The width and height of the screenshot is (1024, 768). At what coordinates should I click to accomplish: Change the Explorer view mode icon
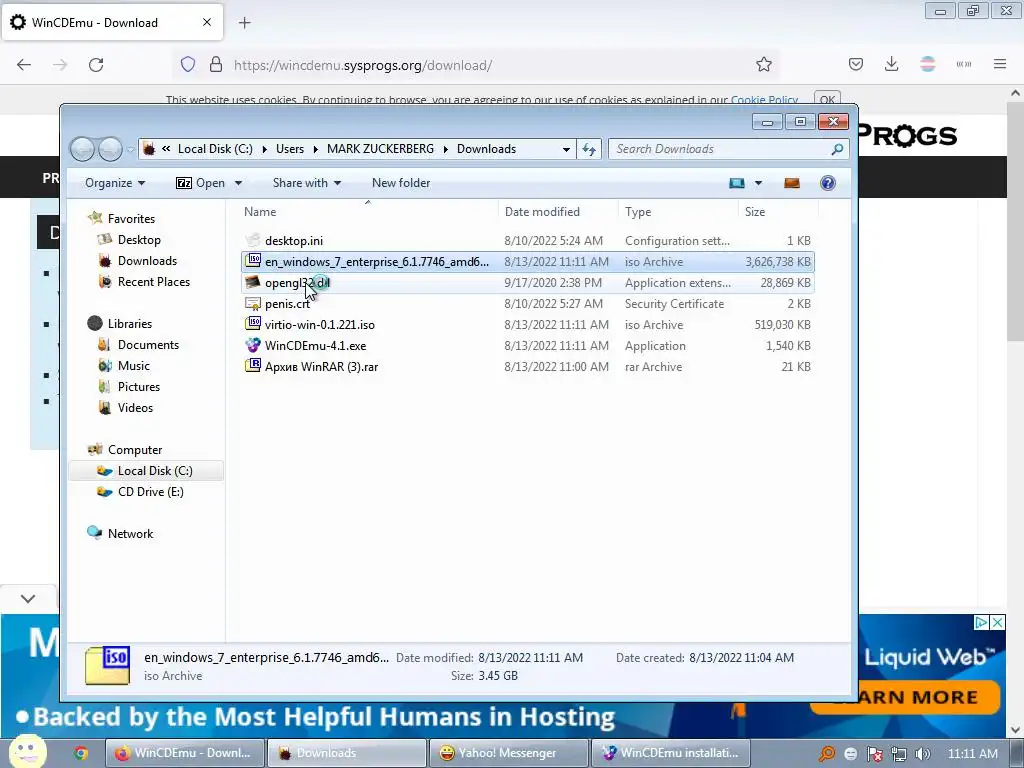(x=737, y=183)
